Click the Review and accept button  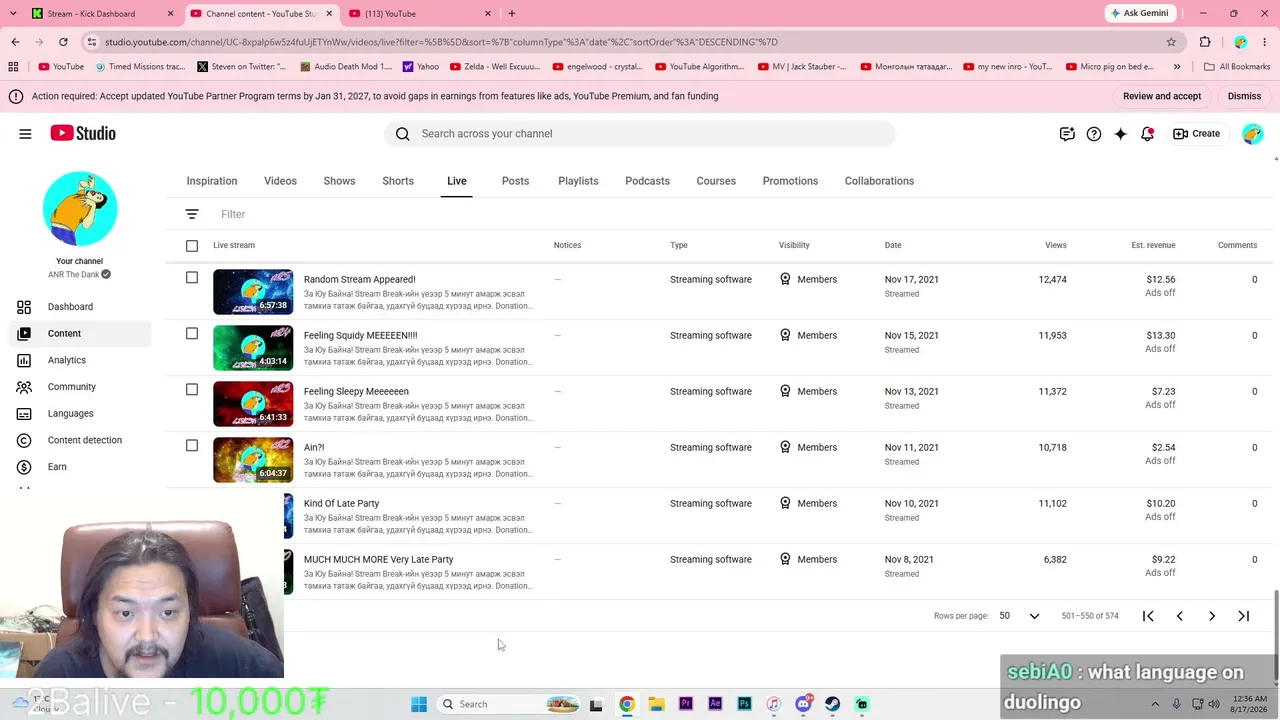[1162, 96]
